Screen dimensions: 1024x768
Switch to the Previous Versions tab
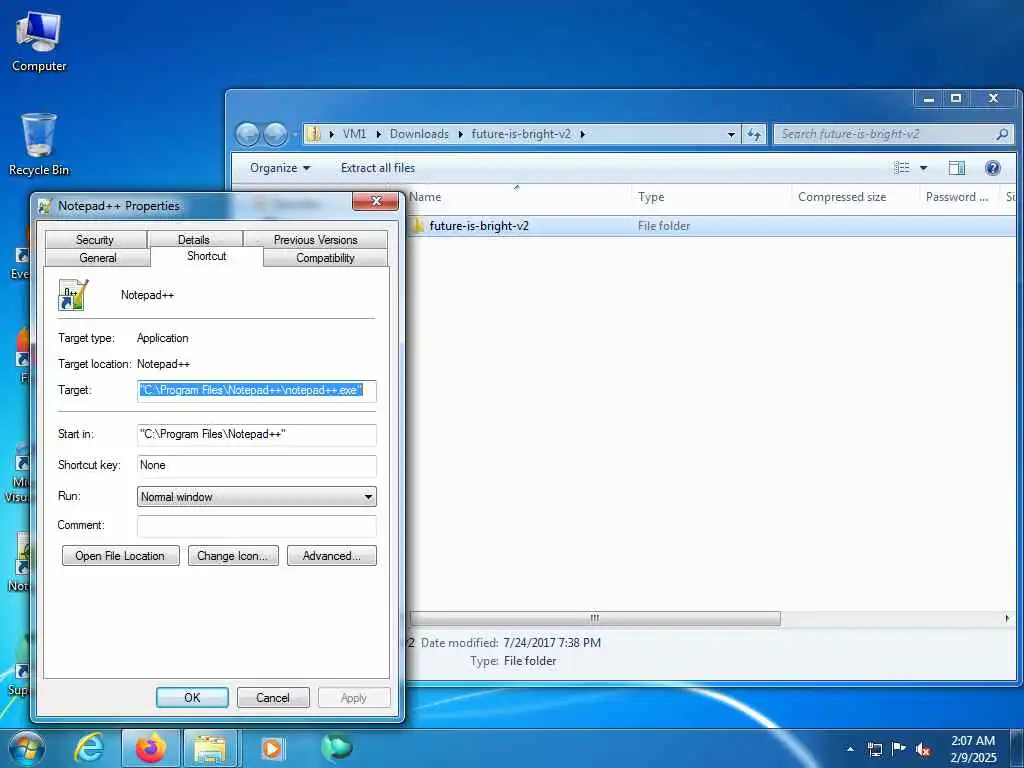(x=316, y=240)
